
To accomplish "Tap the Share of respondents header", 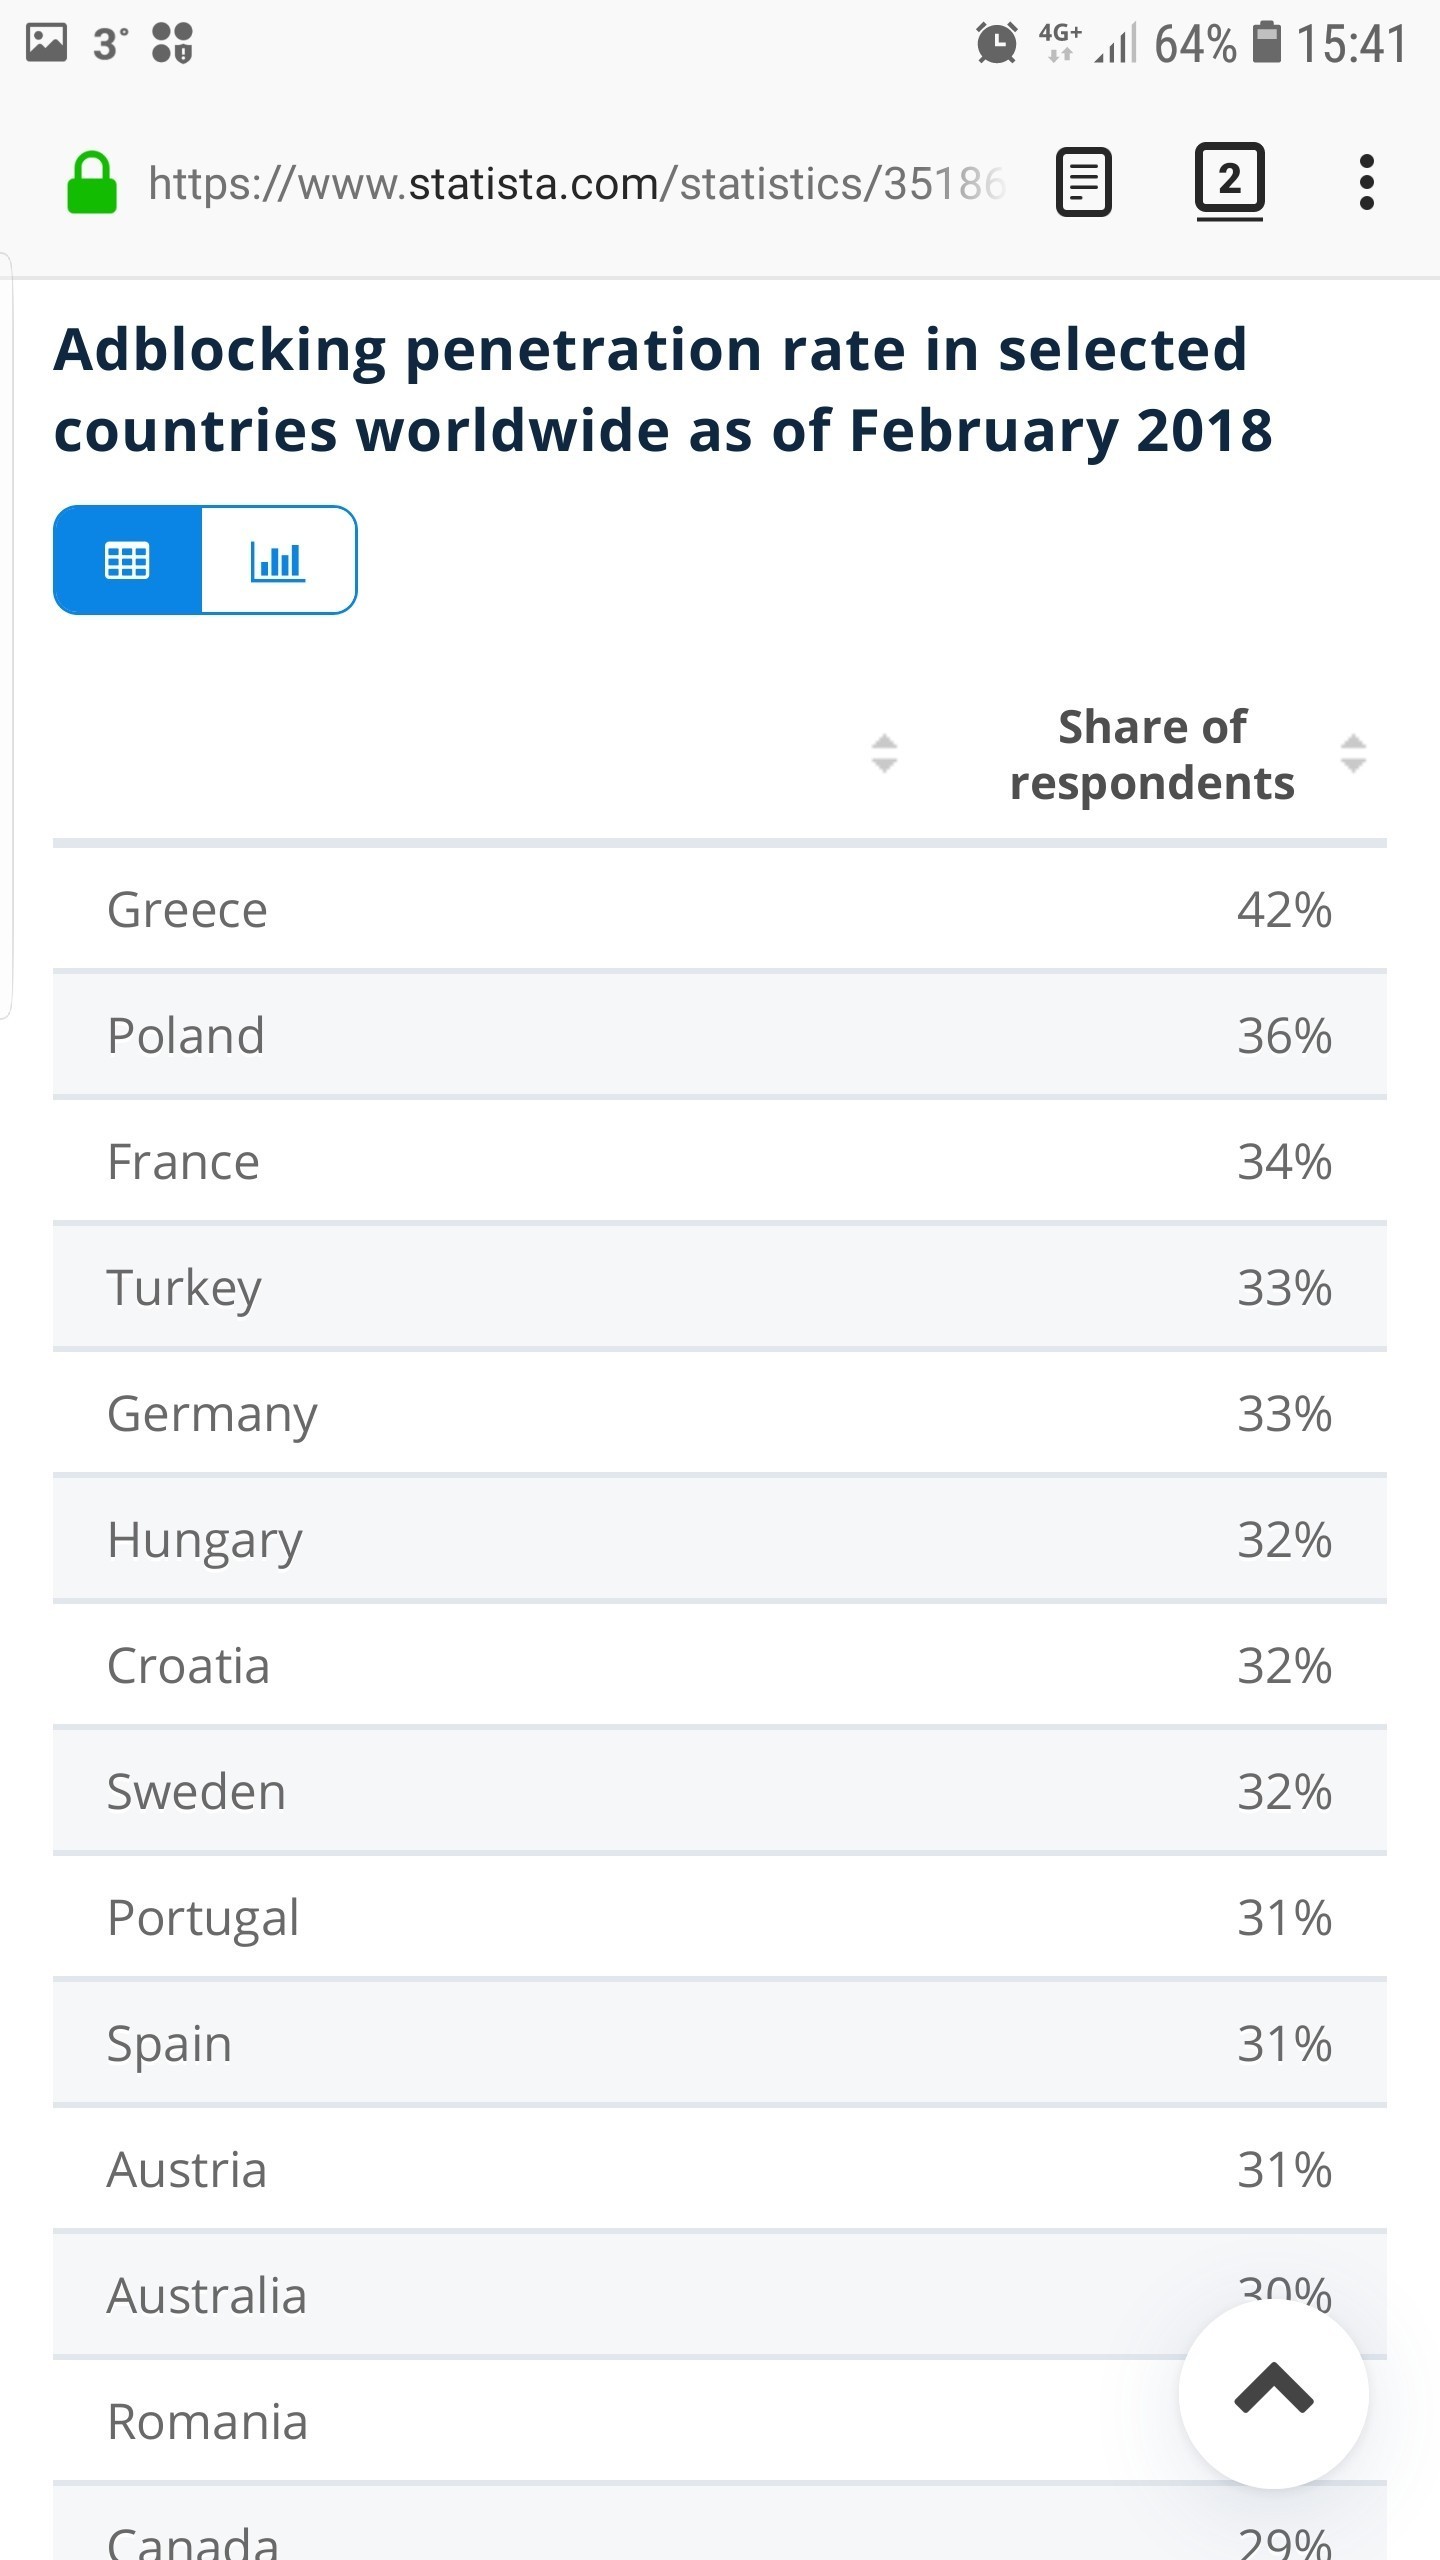I will tap(1152, 754).
